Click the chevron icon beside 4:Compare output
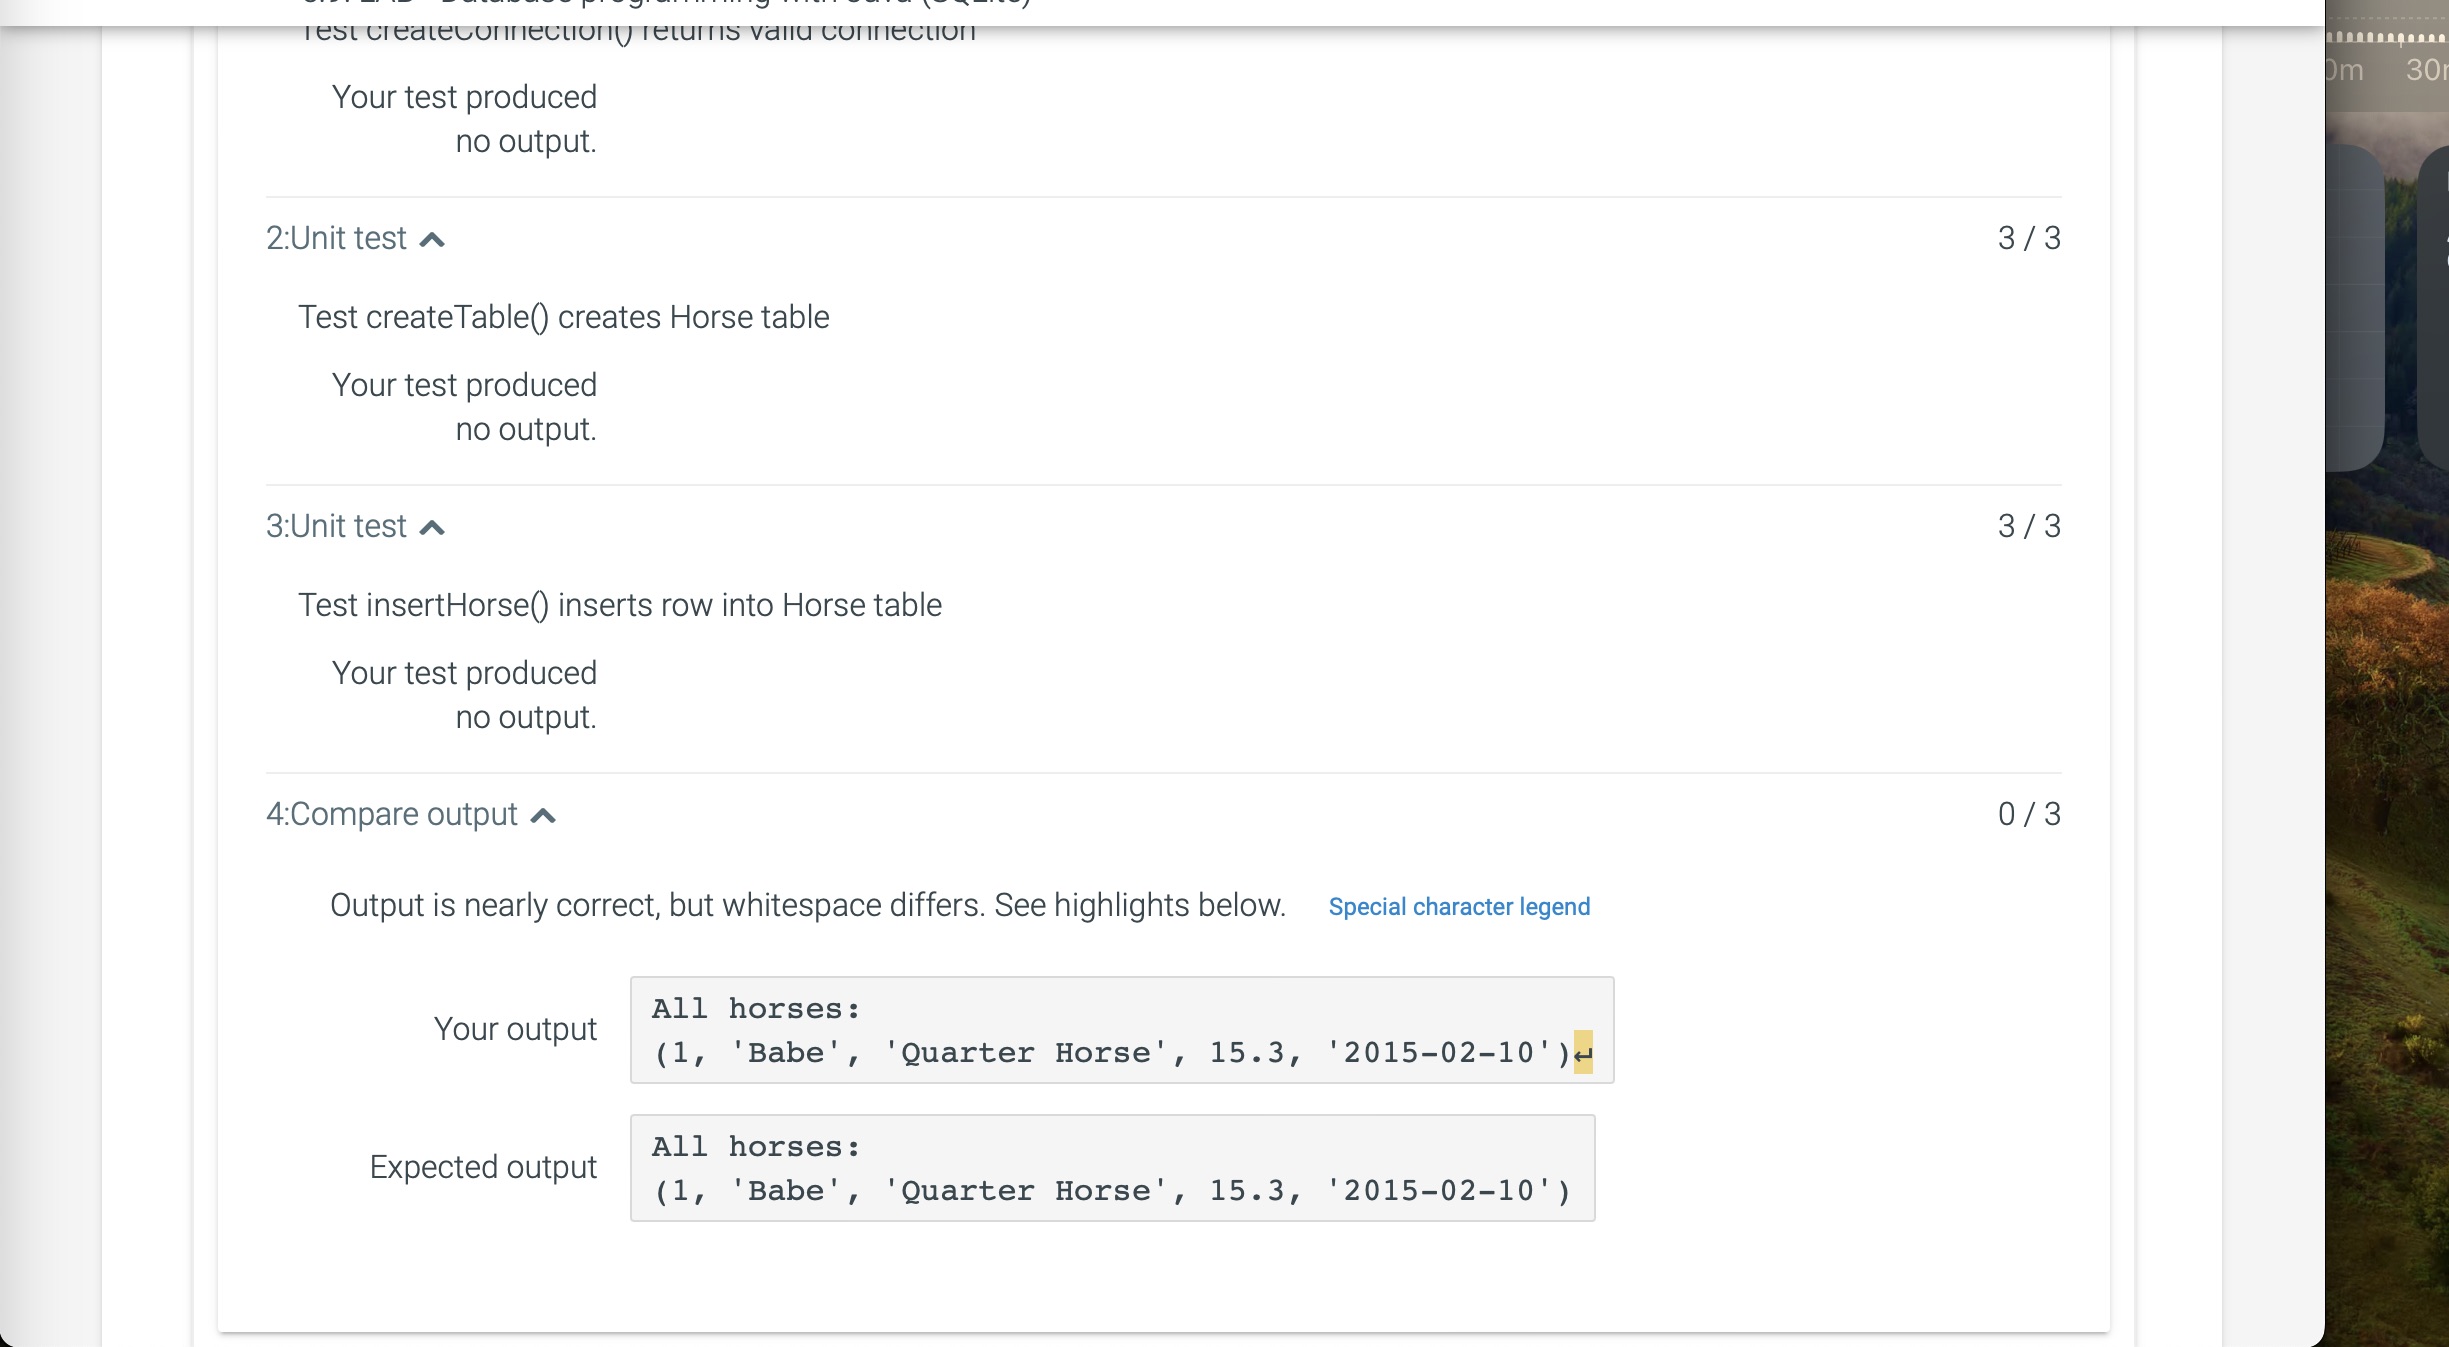Screen dimensions: 2449x1347 coord(543,815)
